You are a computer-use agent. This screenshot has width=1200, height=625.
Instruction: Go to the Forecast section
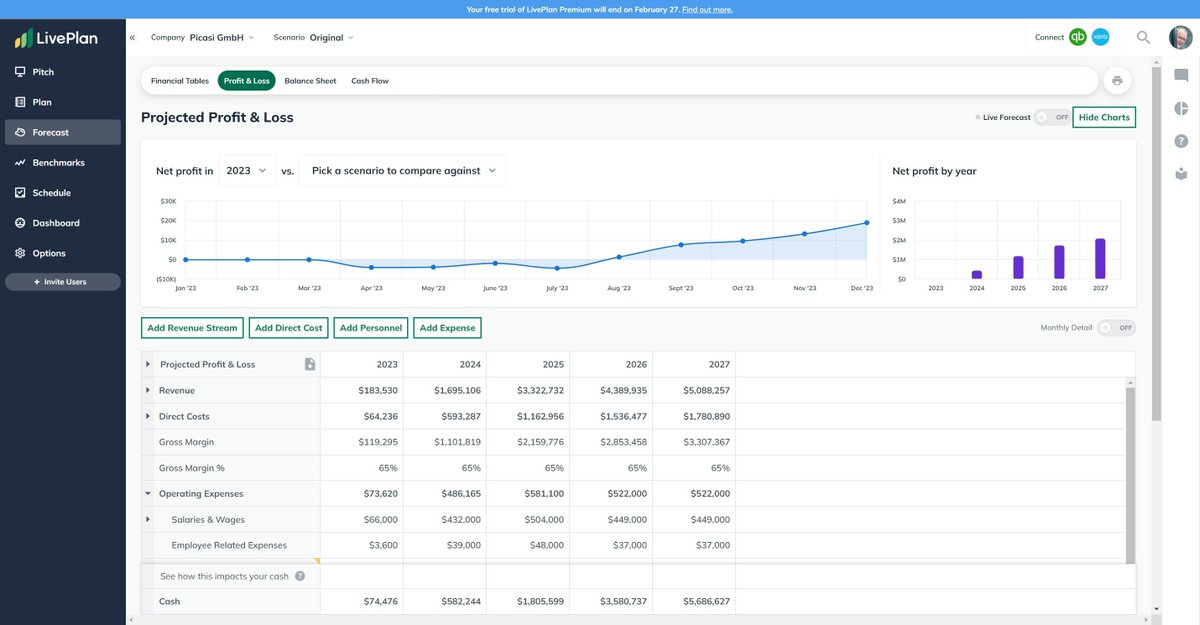[x=63, y=132]
